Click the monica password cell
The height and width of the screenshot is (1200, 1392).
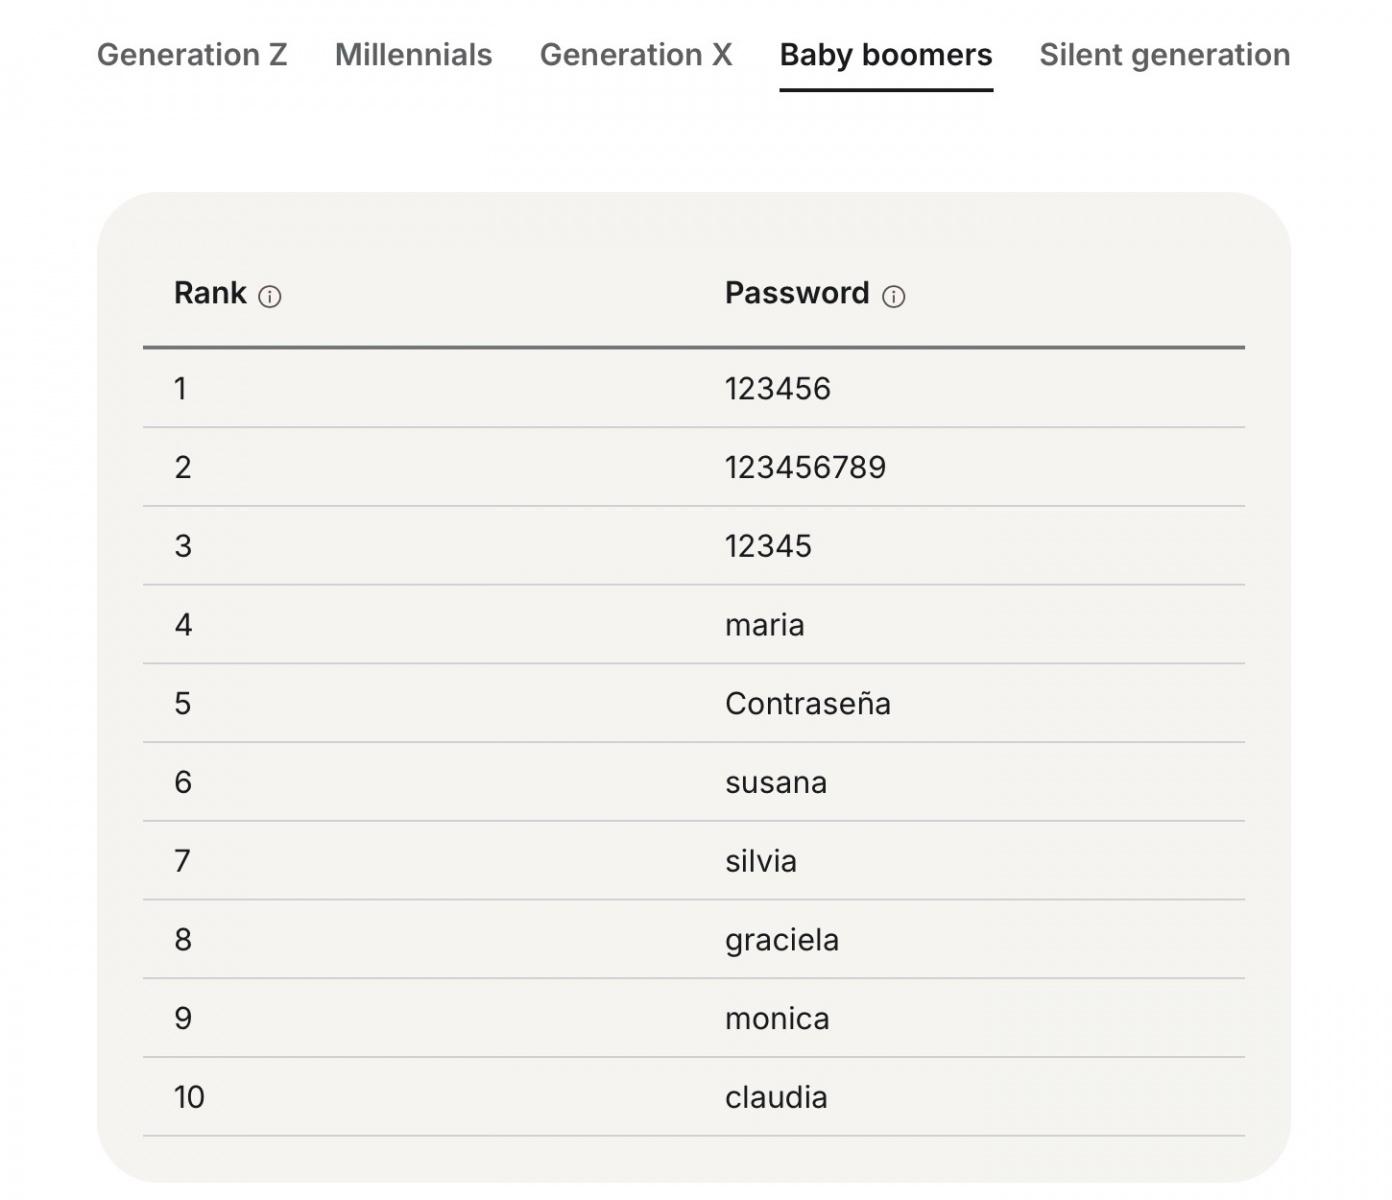click(777, 1019)
